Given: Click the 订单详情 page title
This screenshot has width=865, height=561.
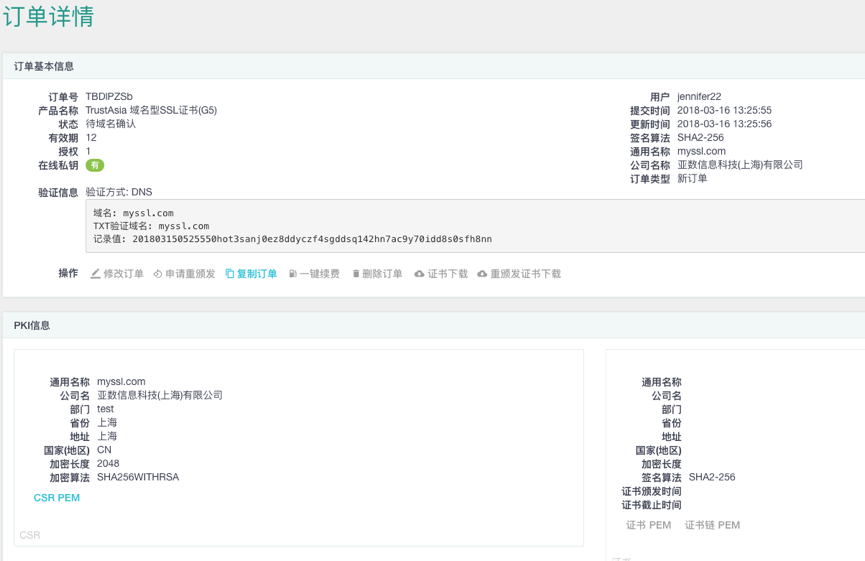Looking at the screenshot, I should point(49,17).
